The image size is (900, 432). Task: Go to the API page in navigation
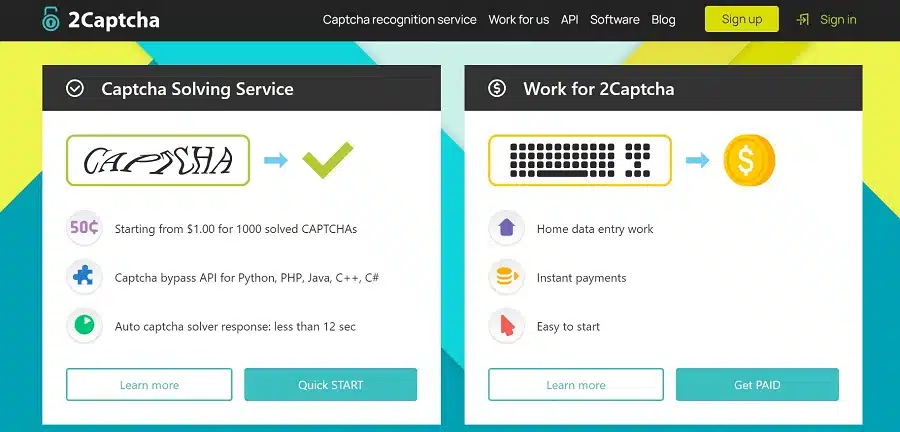(569, 20)
